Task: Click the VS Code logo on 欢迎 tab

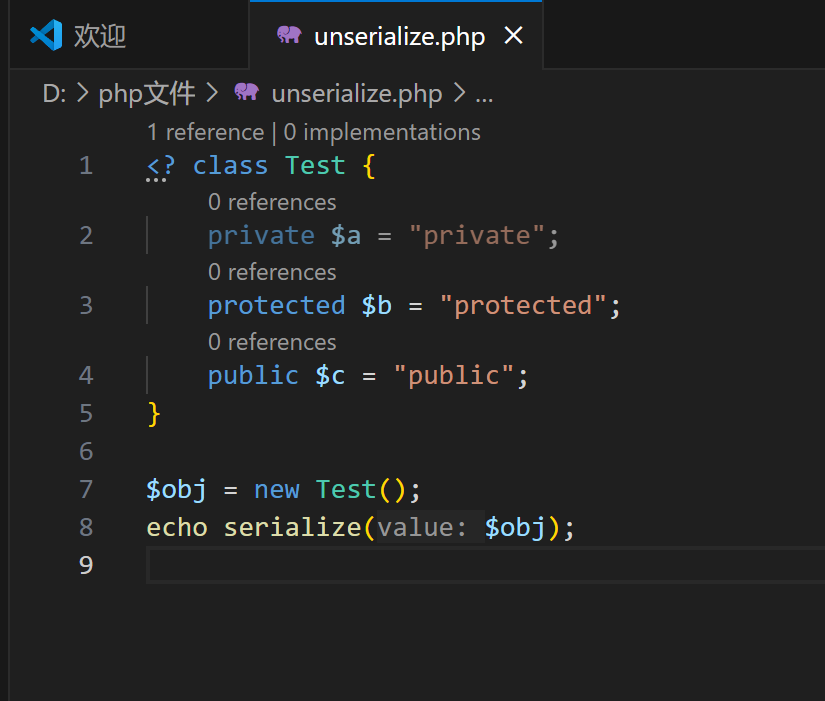Action: [46, 35]
